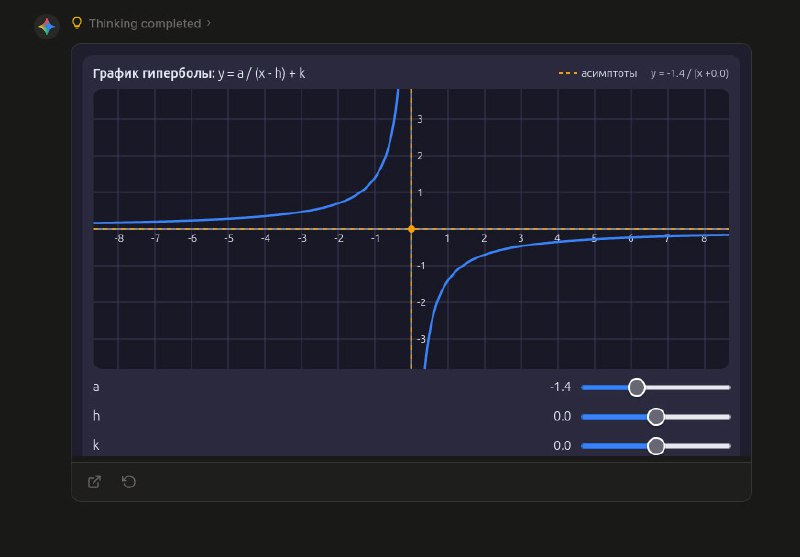The width and height of the screenshot is (800, 557).
Task: Expand the Thinking completed chevron
Action: click(x=209, y=23)
